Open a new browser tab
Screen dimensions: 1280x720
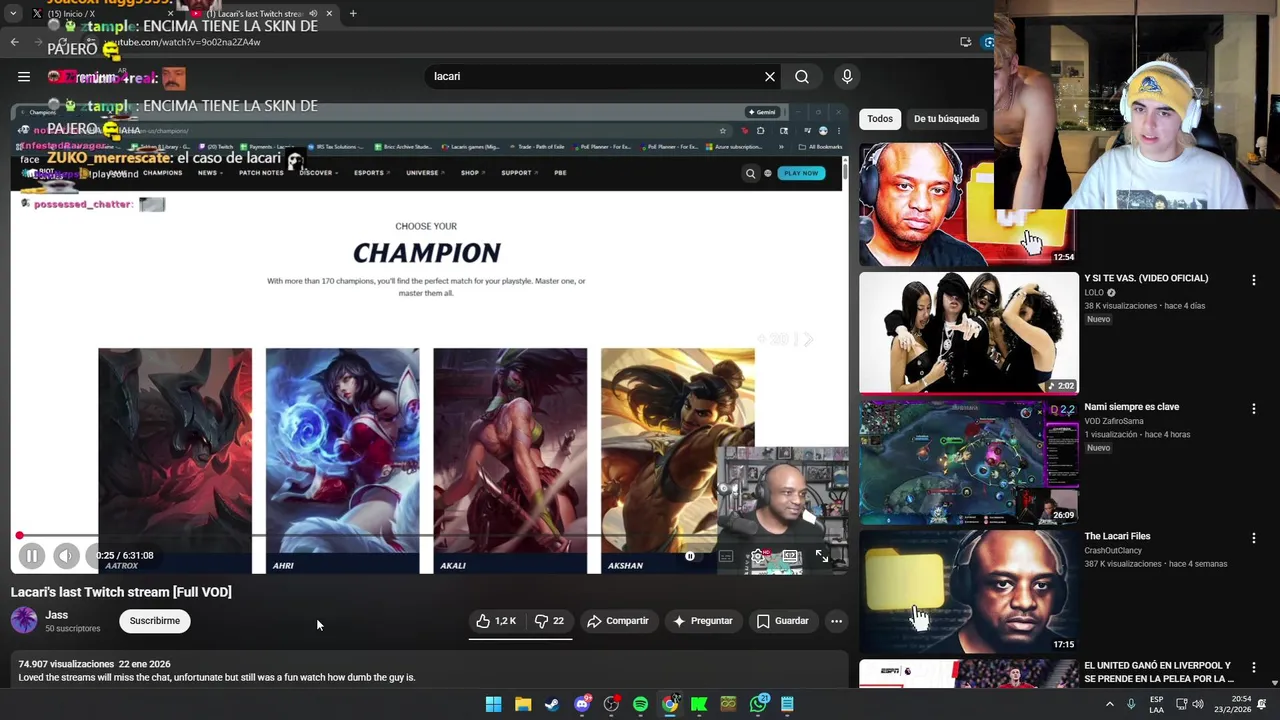[353, 14]
